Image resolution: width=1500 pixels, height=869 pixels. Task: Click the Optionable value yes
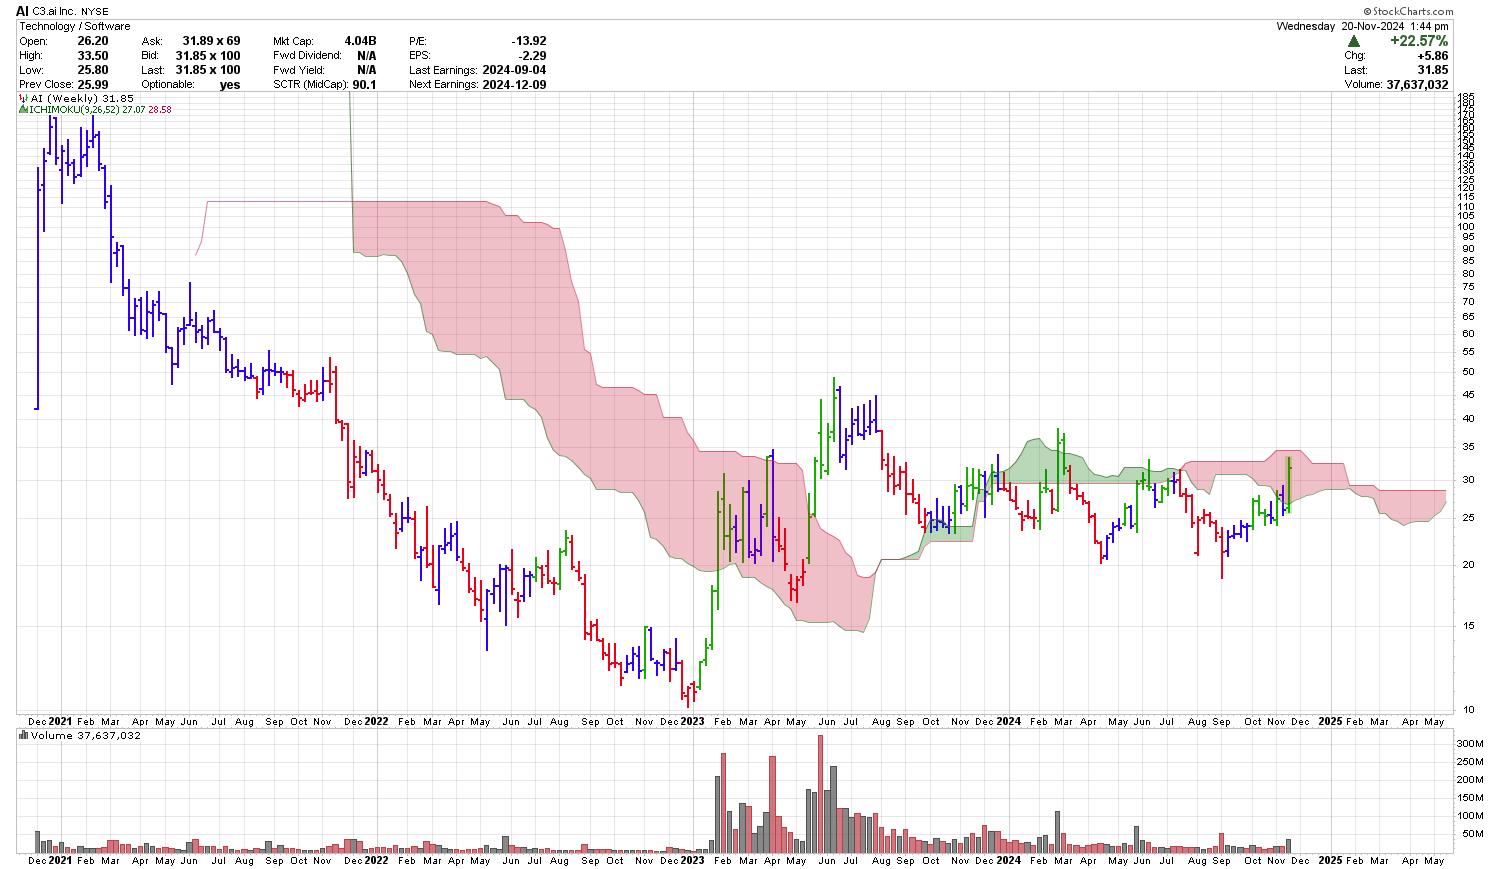(230, 84)
